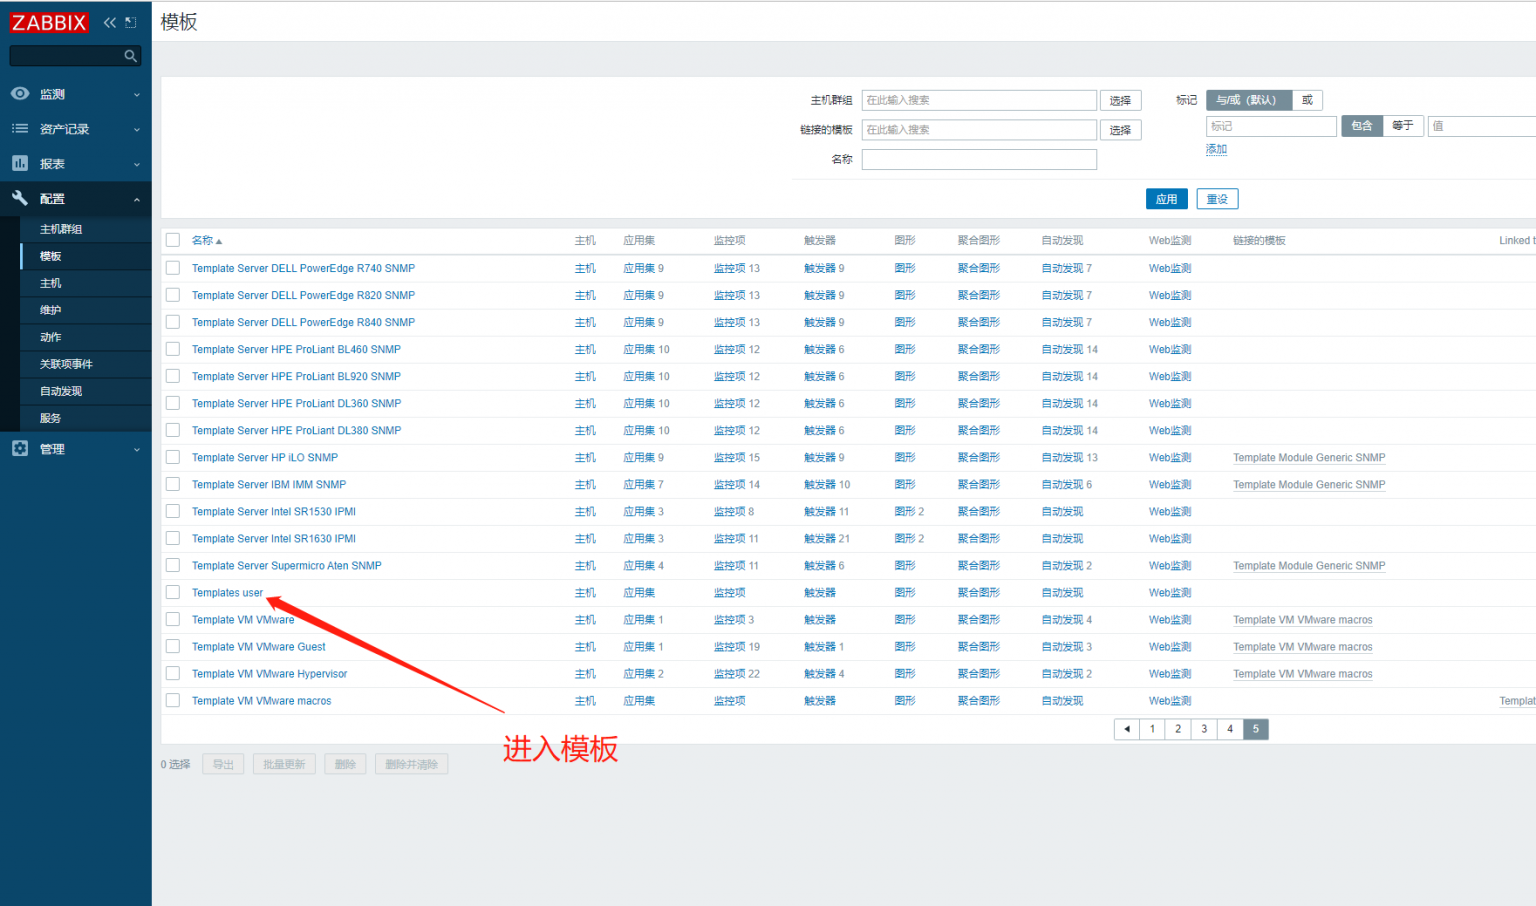This screenshot has height=906, width=1536.
Task: Select the 与/或 (默认) tag option
Action: 1249,100
